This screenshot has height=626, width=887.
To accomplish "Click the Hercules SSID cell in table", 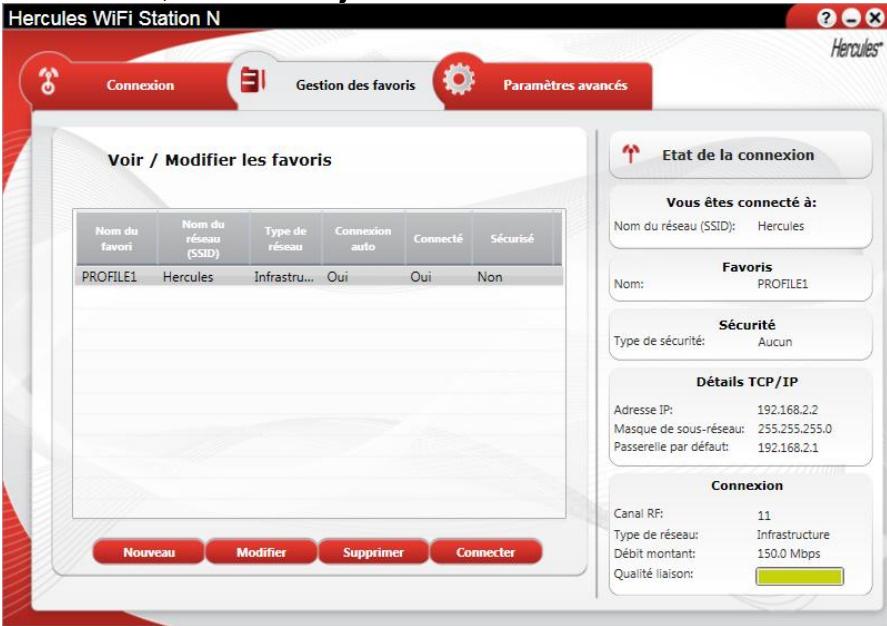I will tap(188, 277).
